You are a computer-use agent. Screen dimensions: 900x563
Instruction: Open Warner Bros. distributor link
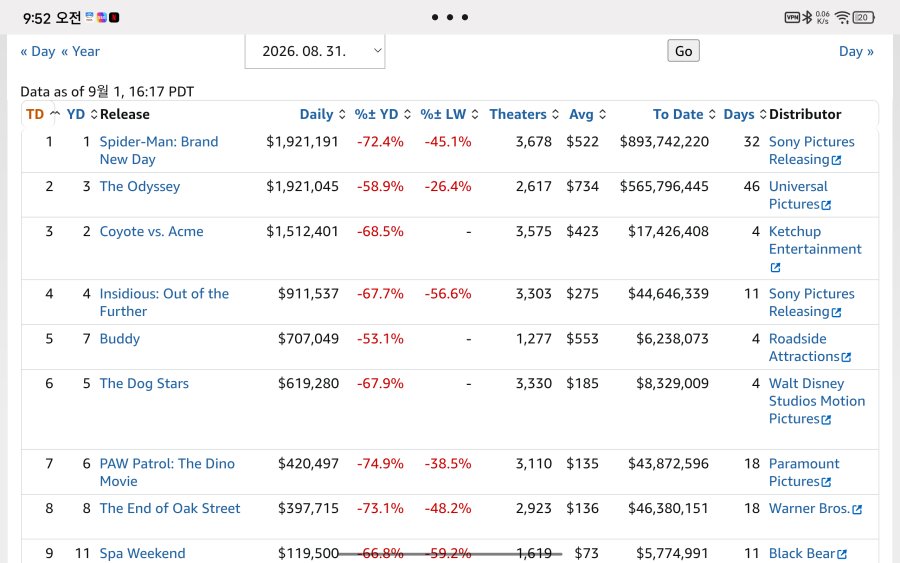(x=809, y=508)
